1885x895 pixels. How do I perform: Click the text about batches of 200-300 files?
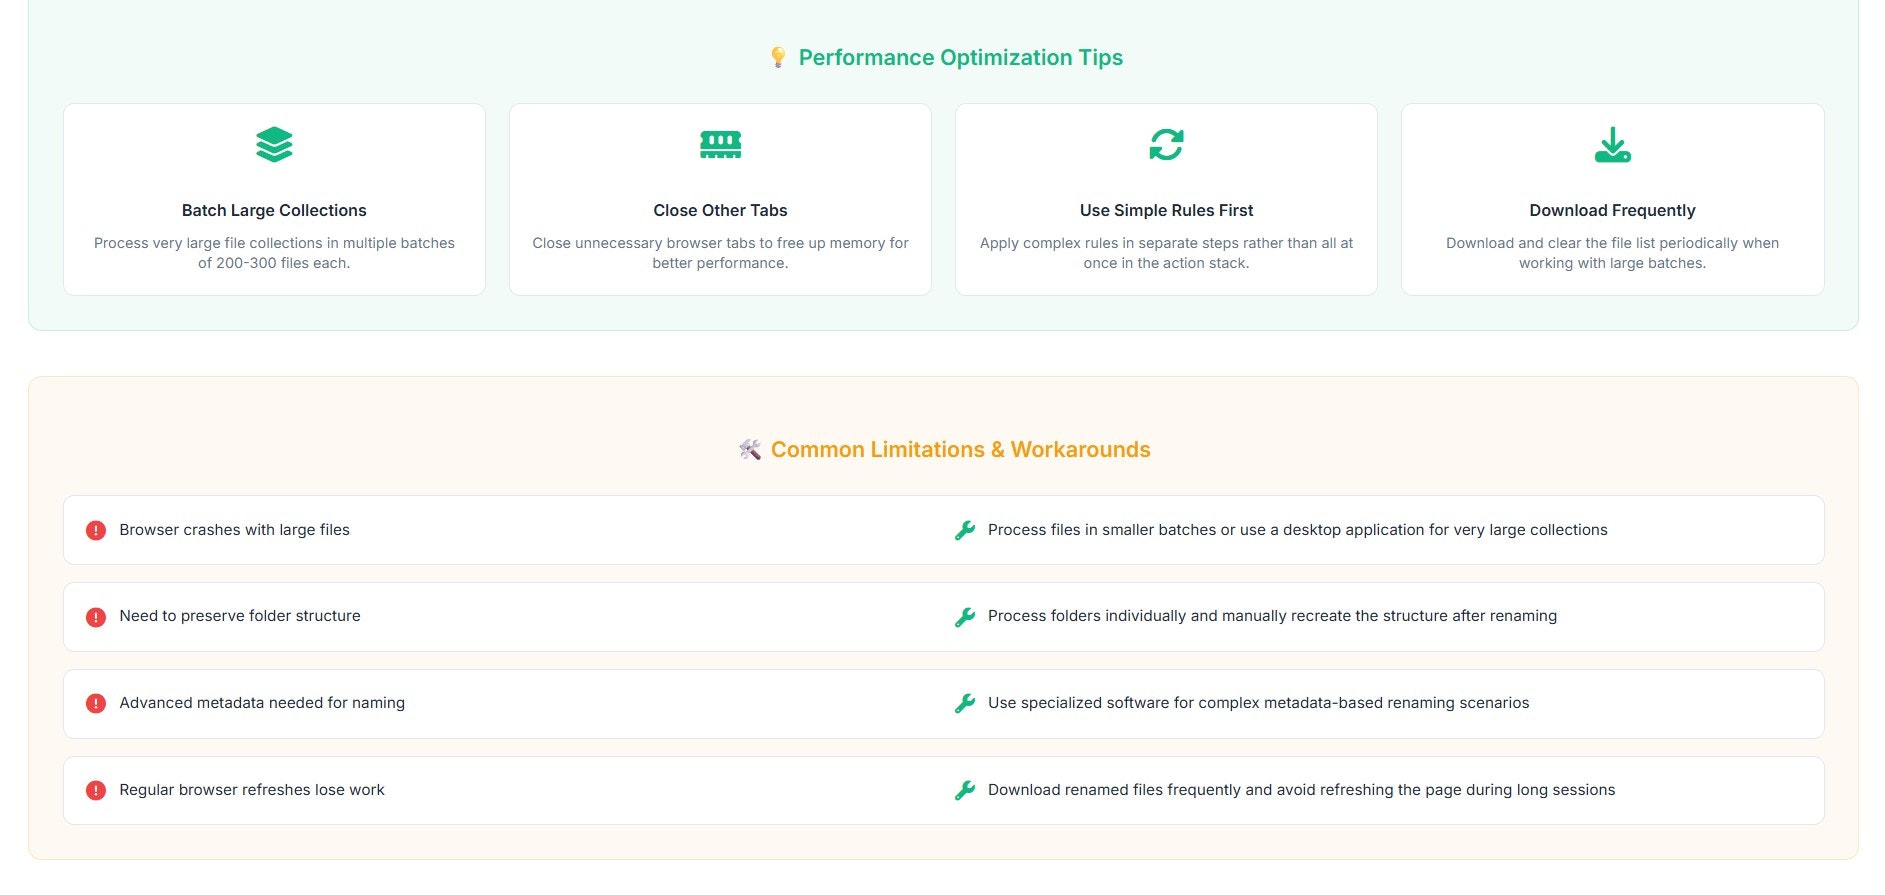coord(274,253)
